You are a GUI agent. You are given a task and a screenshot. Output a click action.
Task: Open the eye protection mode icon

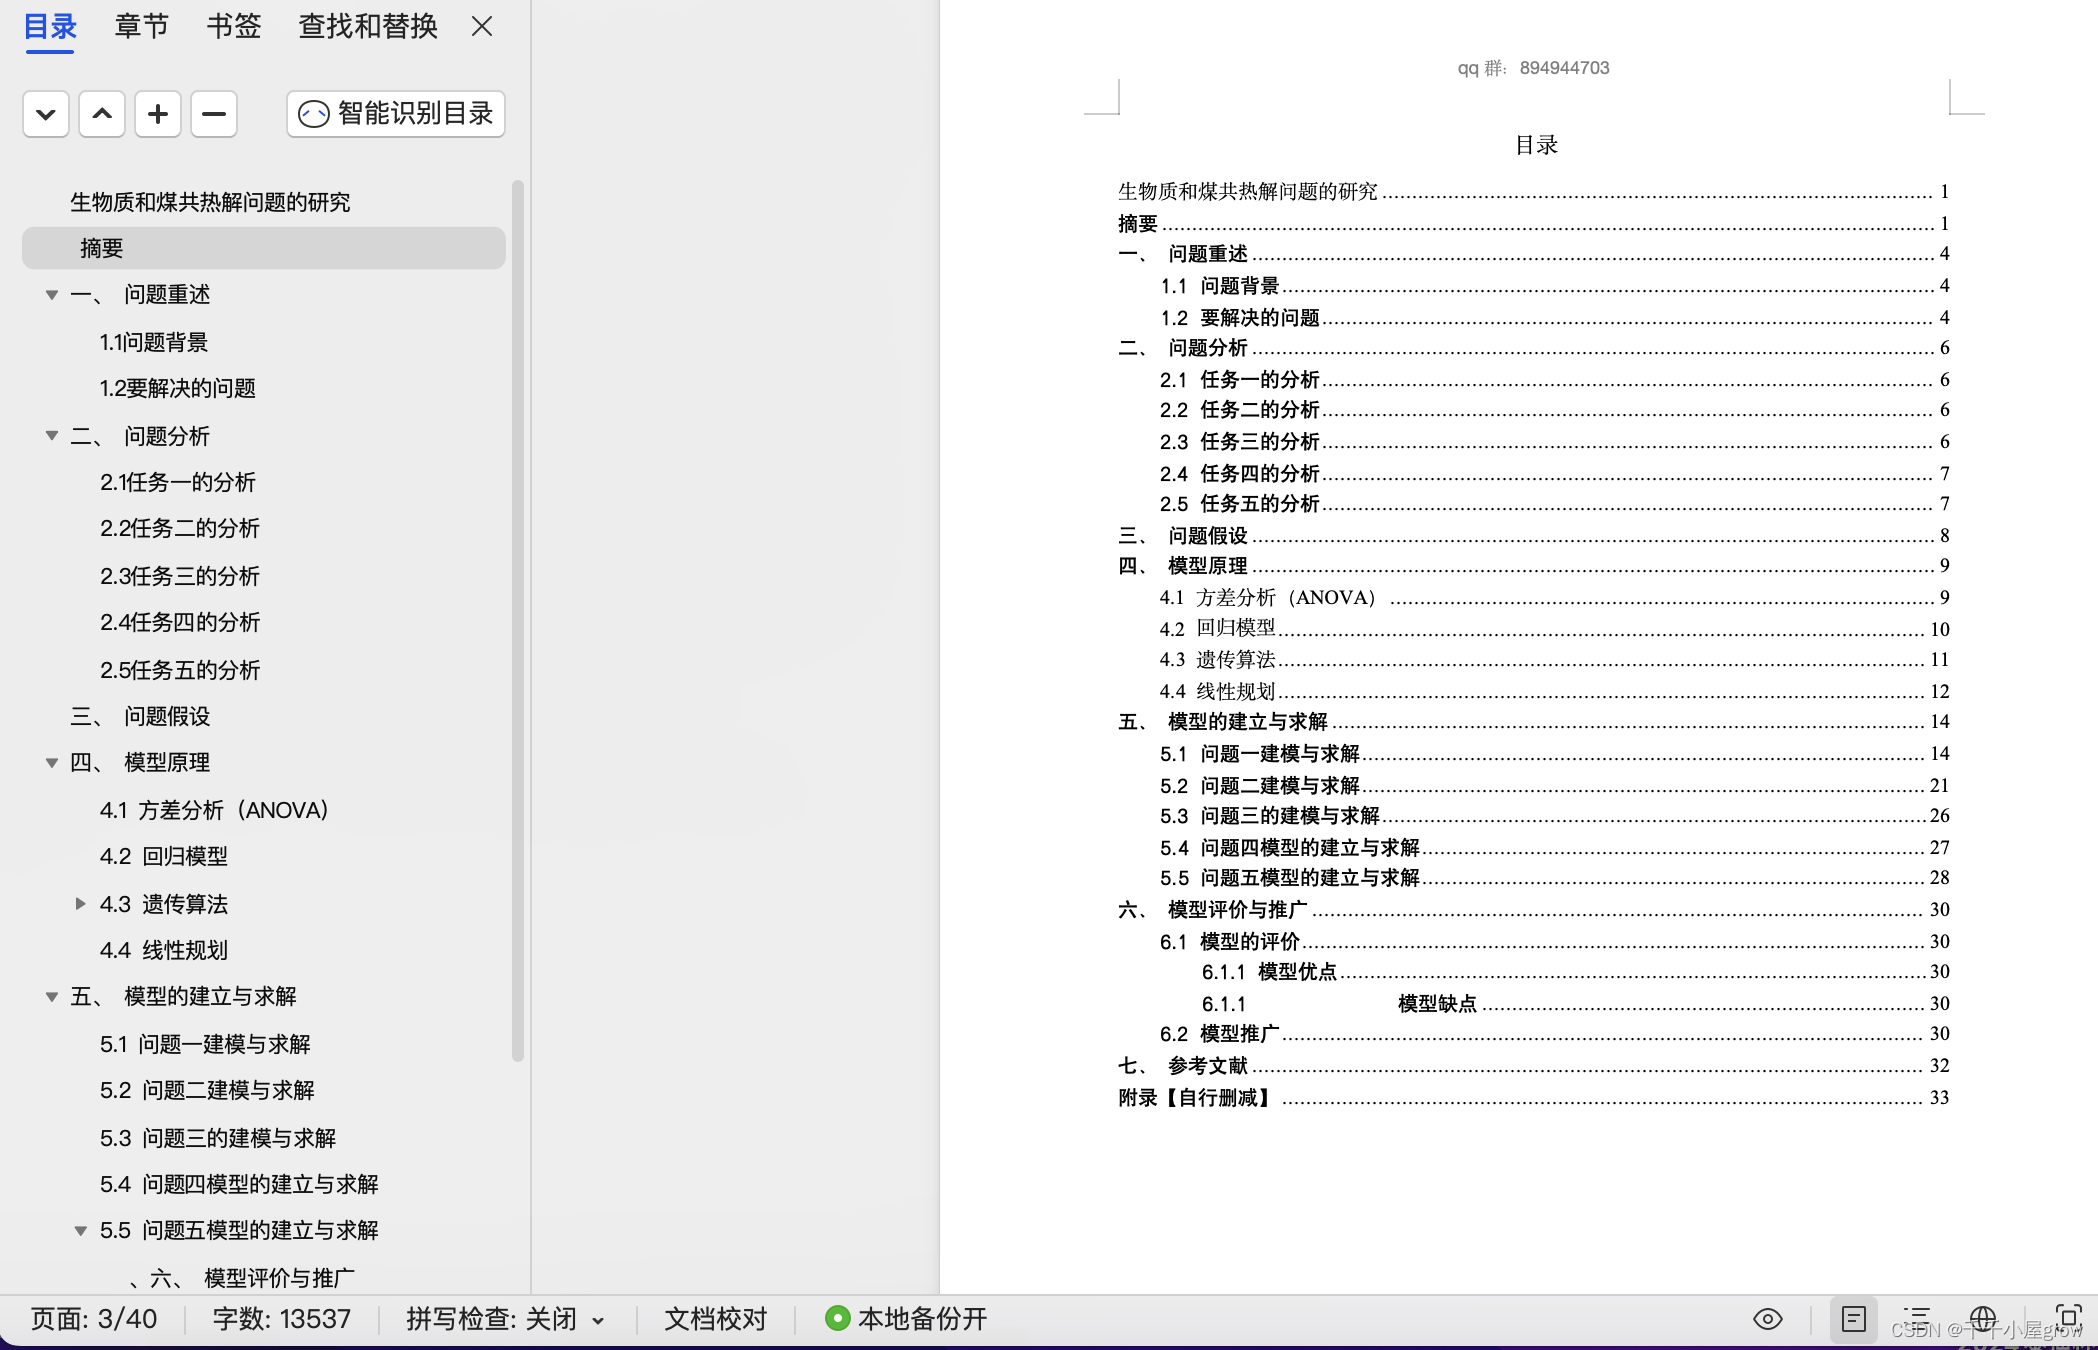click(x=1767, y=1319)
